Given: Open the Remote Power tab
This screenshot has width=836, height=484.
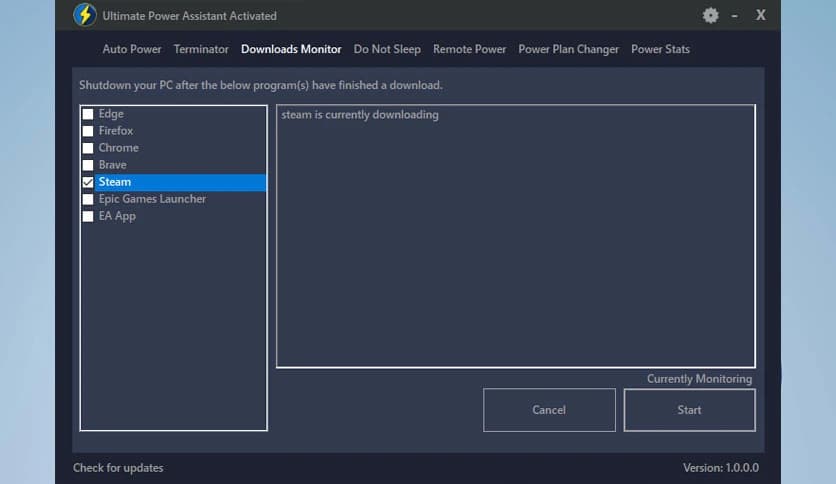Looking at the screenshot, I should (469, 49).
